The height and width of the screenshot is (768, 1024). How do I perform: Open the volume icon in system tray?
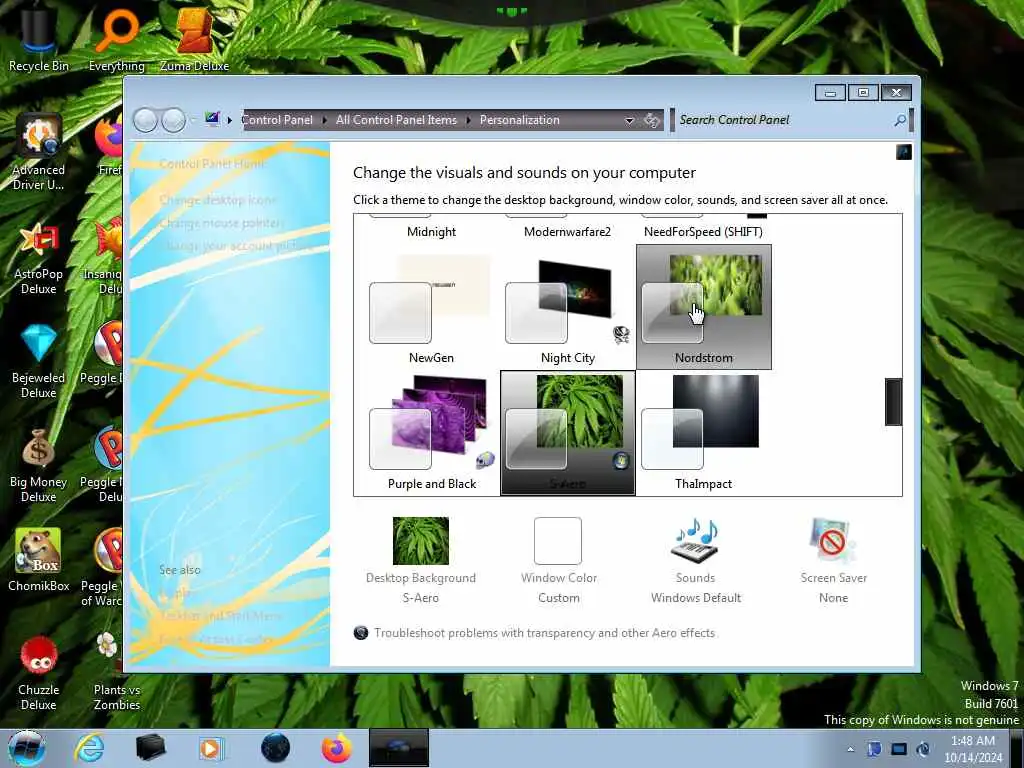[x=923, y=749]
